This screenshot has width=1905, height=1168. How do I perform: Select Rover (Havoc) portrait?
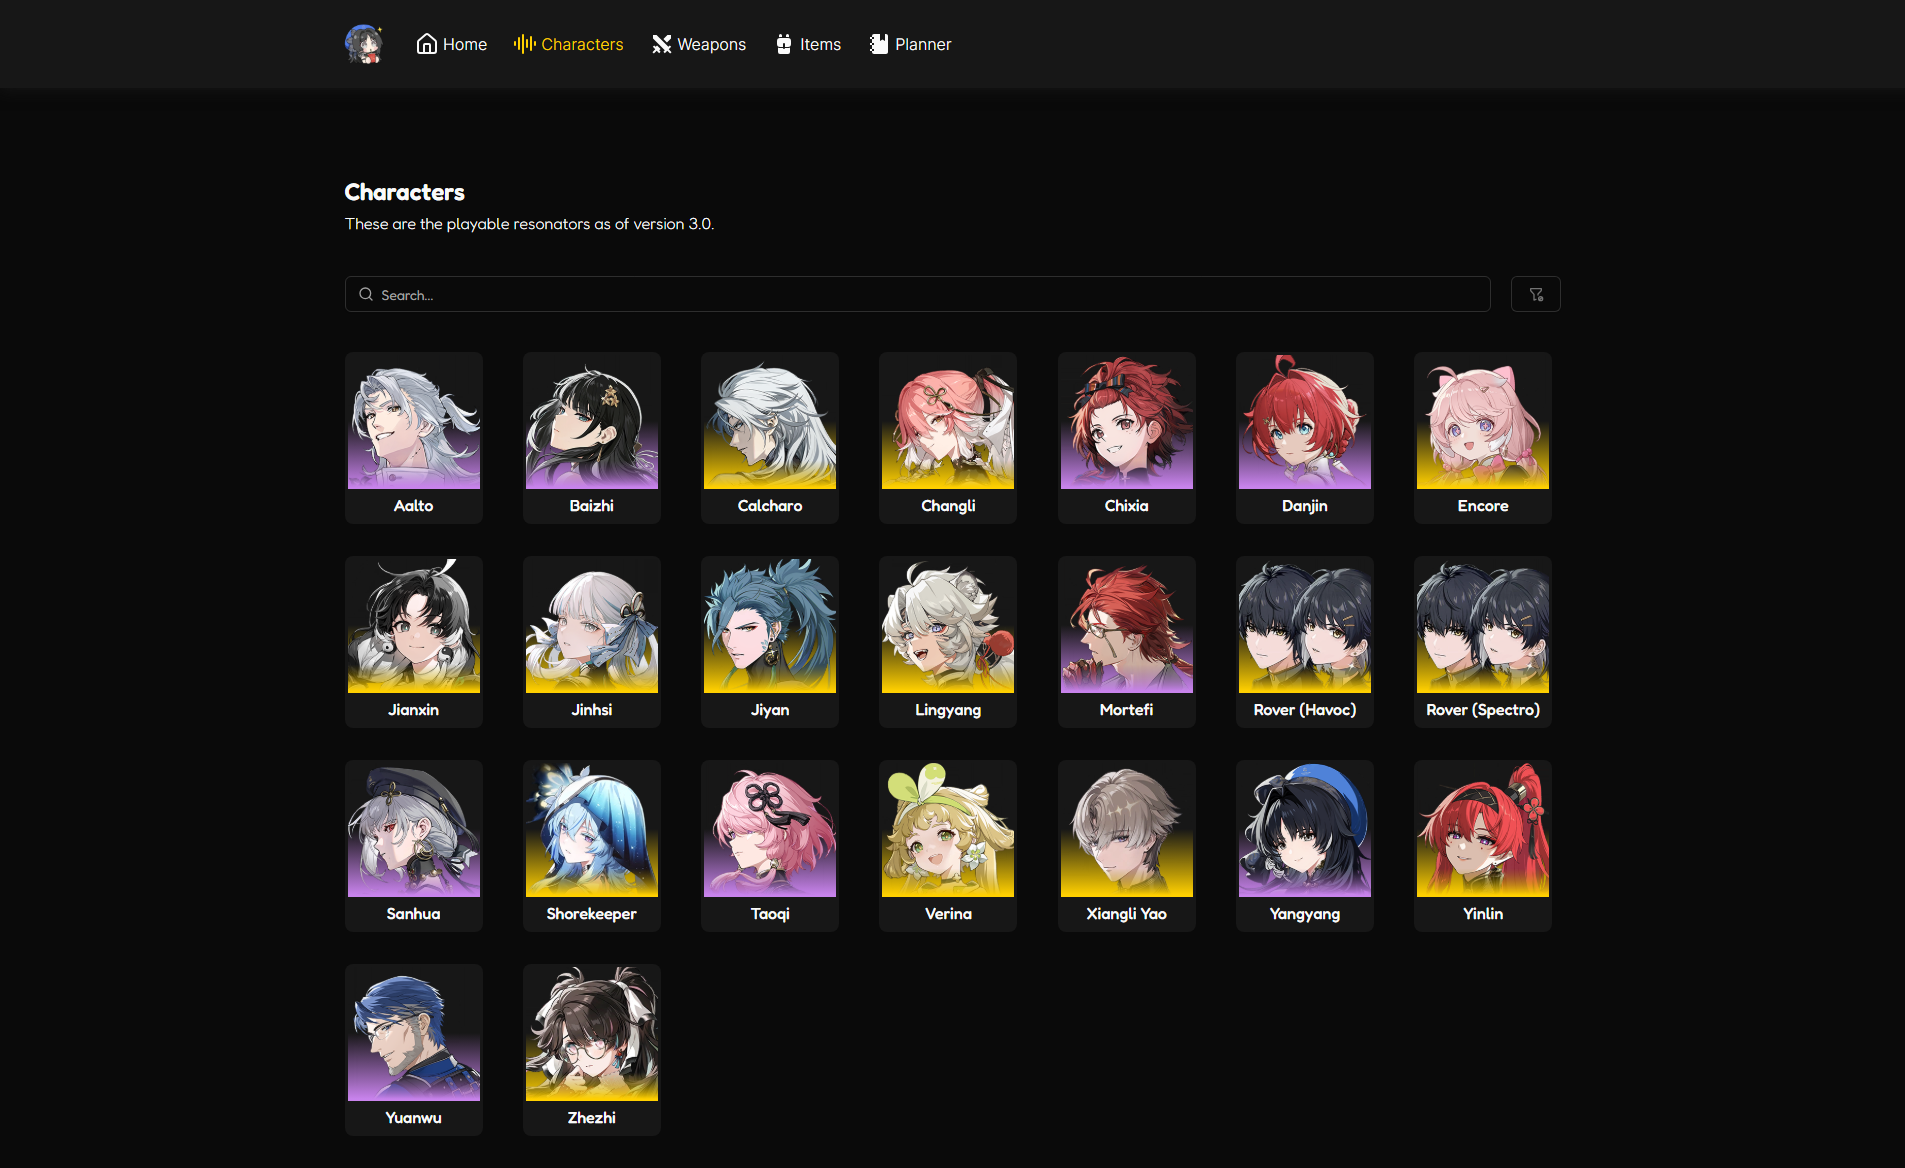[x=1305, y=625]
